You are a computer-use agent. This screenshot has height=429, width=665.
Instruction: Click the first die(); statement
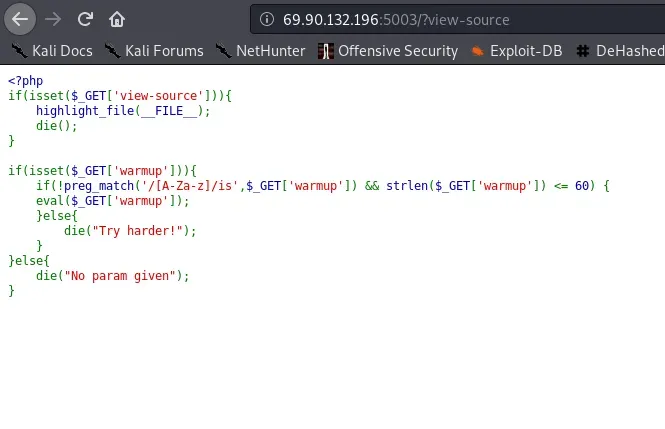click(56, 126)
